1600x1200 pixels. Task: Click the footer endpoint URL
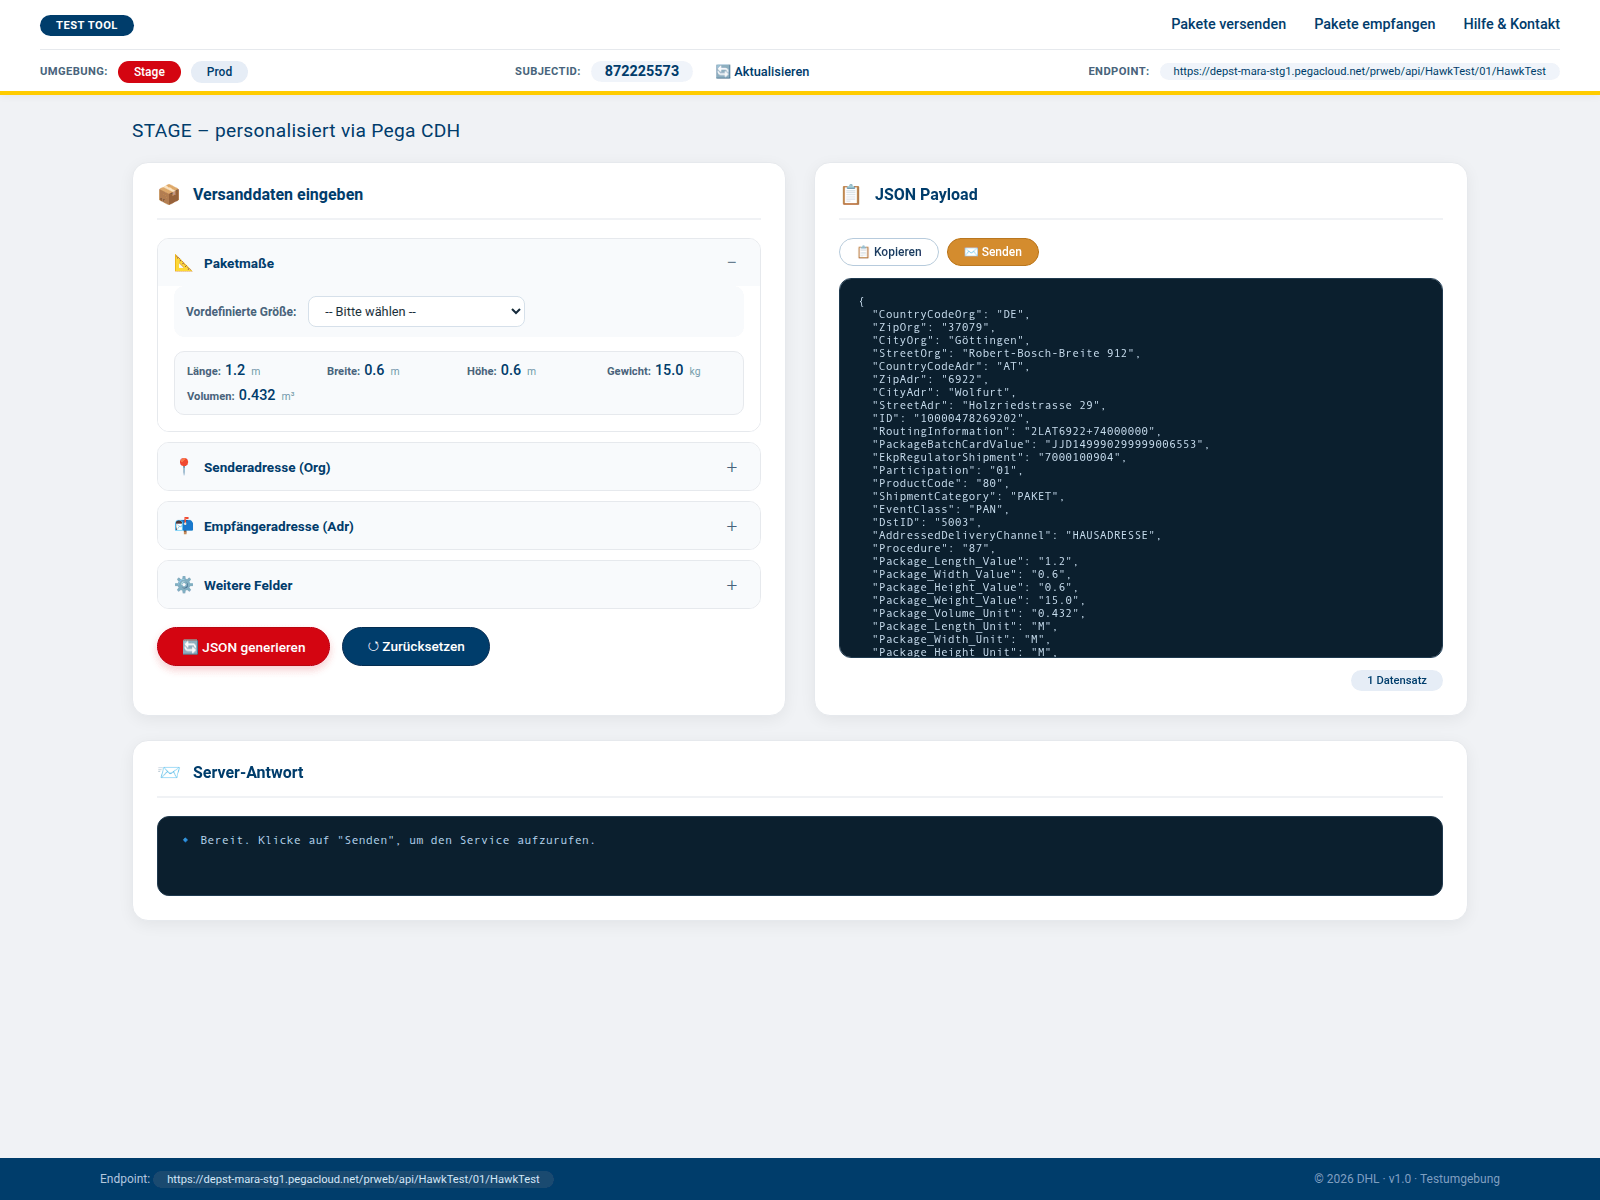pyautogui.click(x=353, y=1179)
